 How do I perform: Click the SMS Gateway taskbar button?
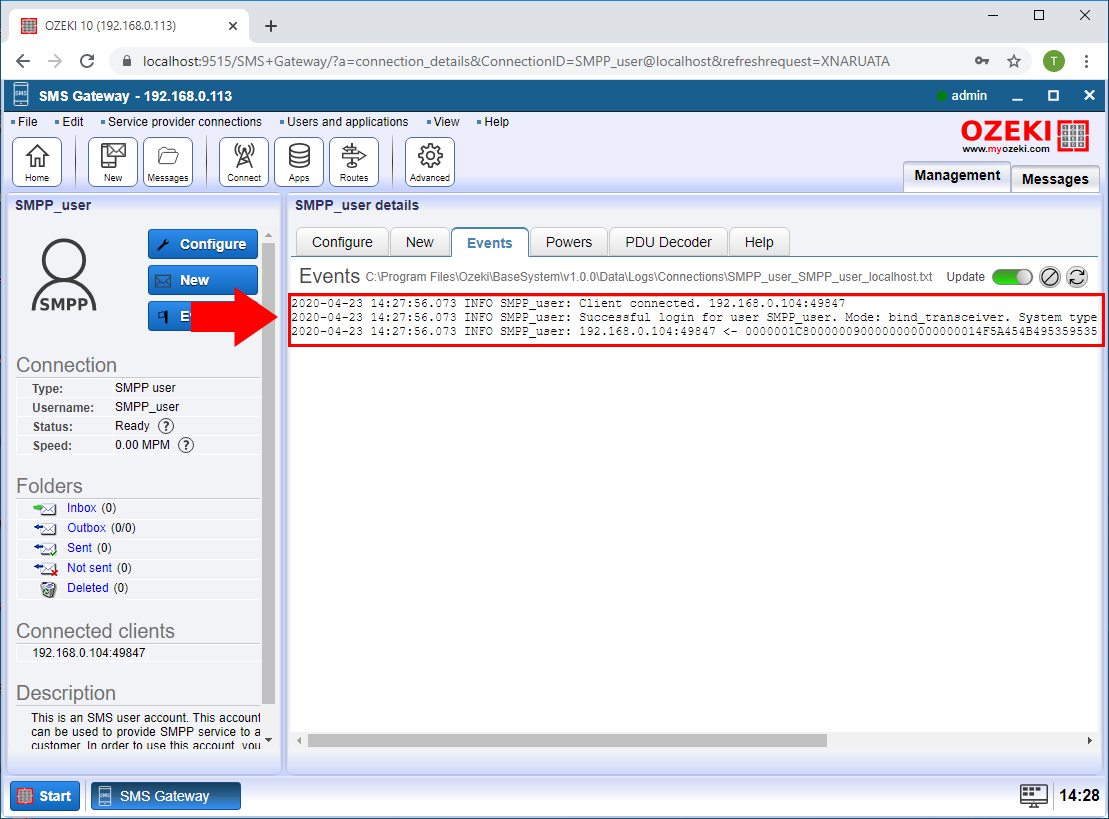(x=165, y=796)
